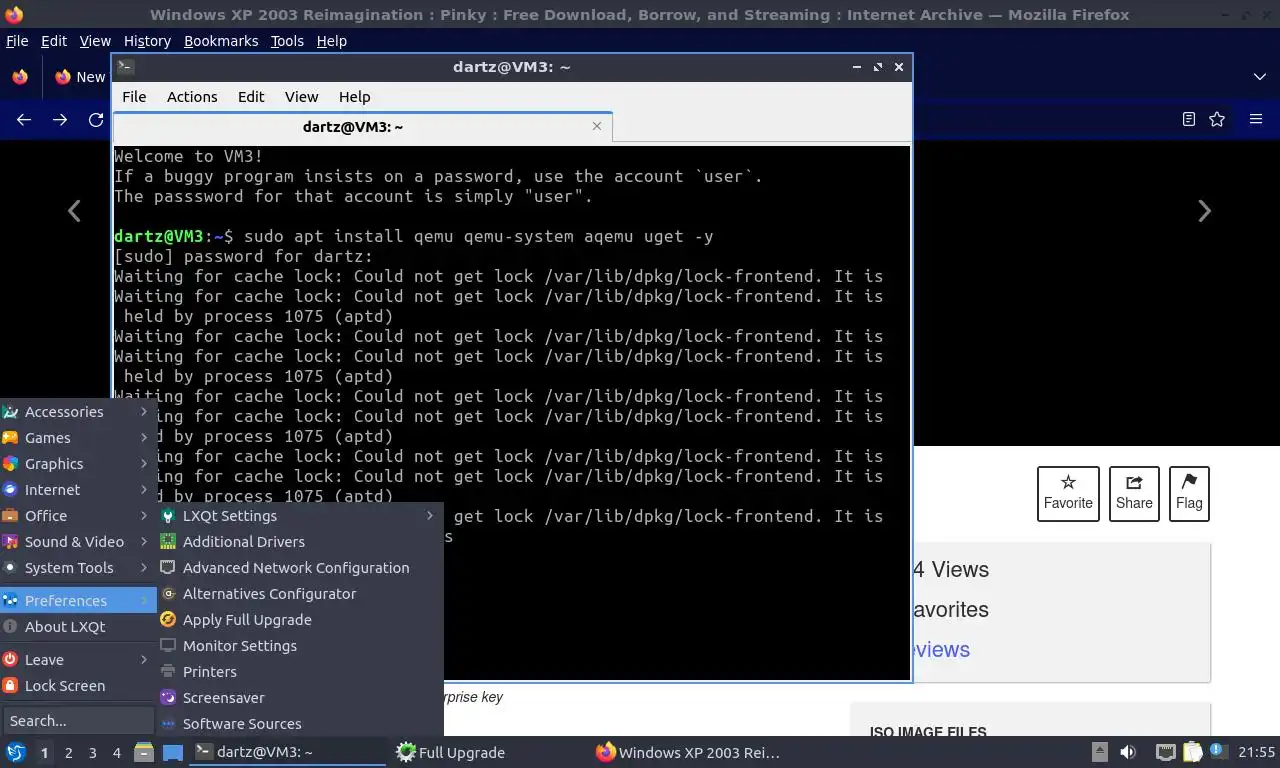
Task: Open the volume control in system tray
Action: [1128, 752]
